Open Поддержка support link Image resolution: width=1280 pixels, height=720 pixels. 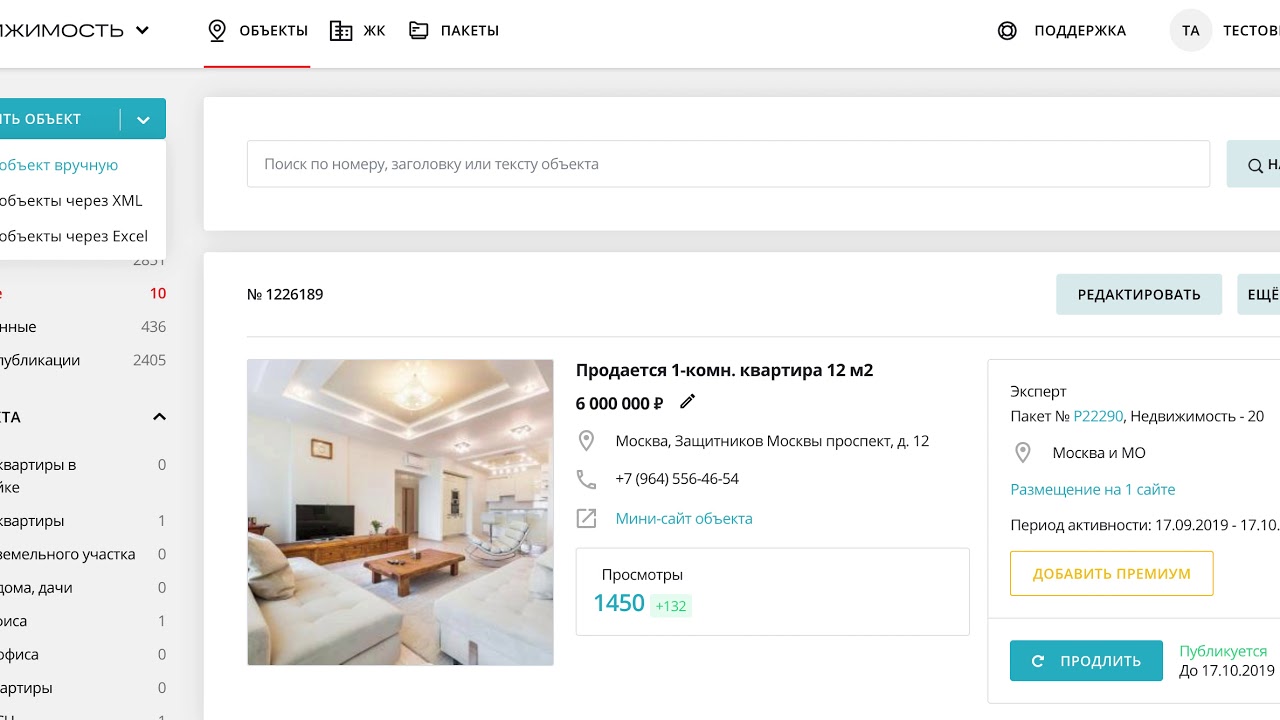point(1080,31)
